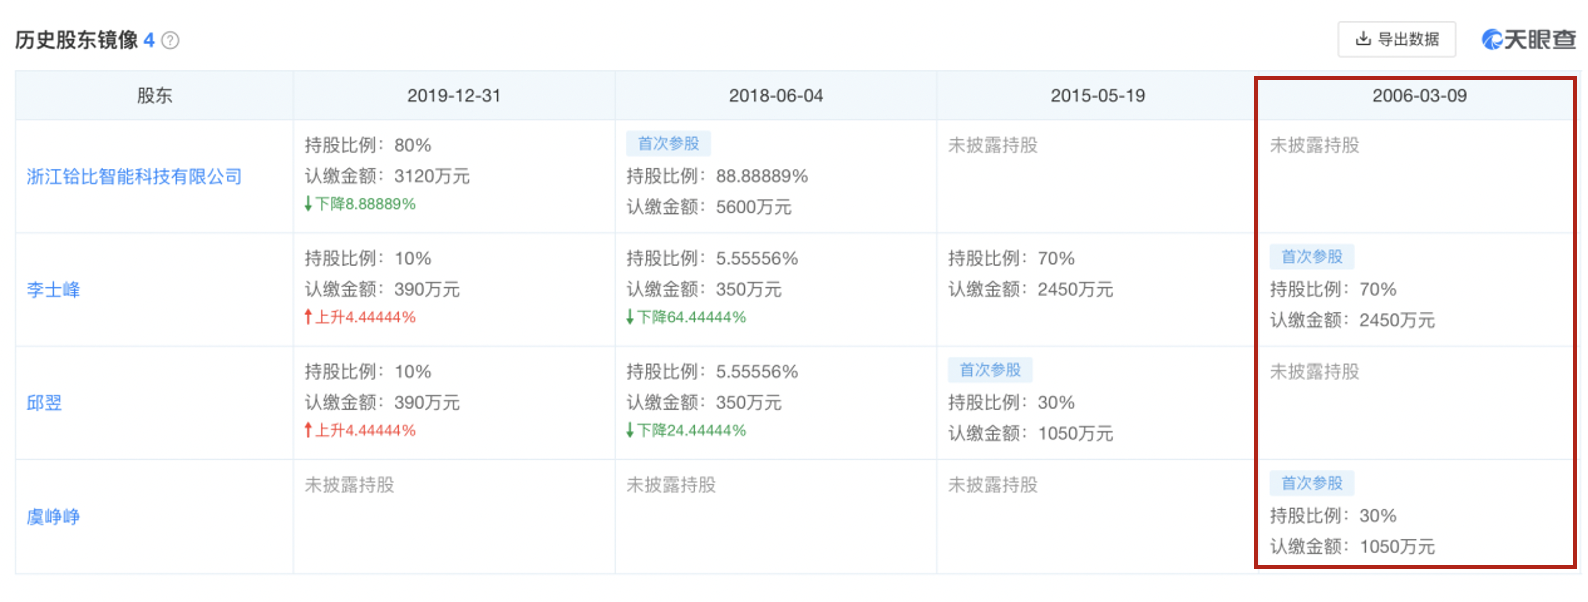Viewport: 1588px width, 602px height.
Task: Click the green 下降64.44444% indicator
Action: click(x=686, y=317)
